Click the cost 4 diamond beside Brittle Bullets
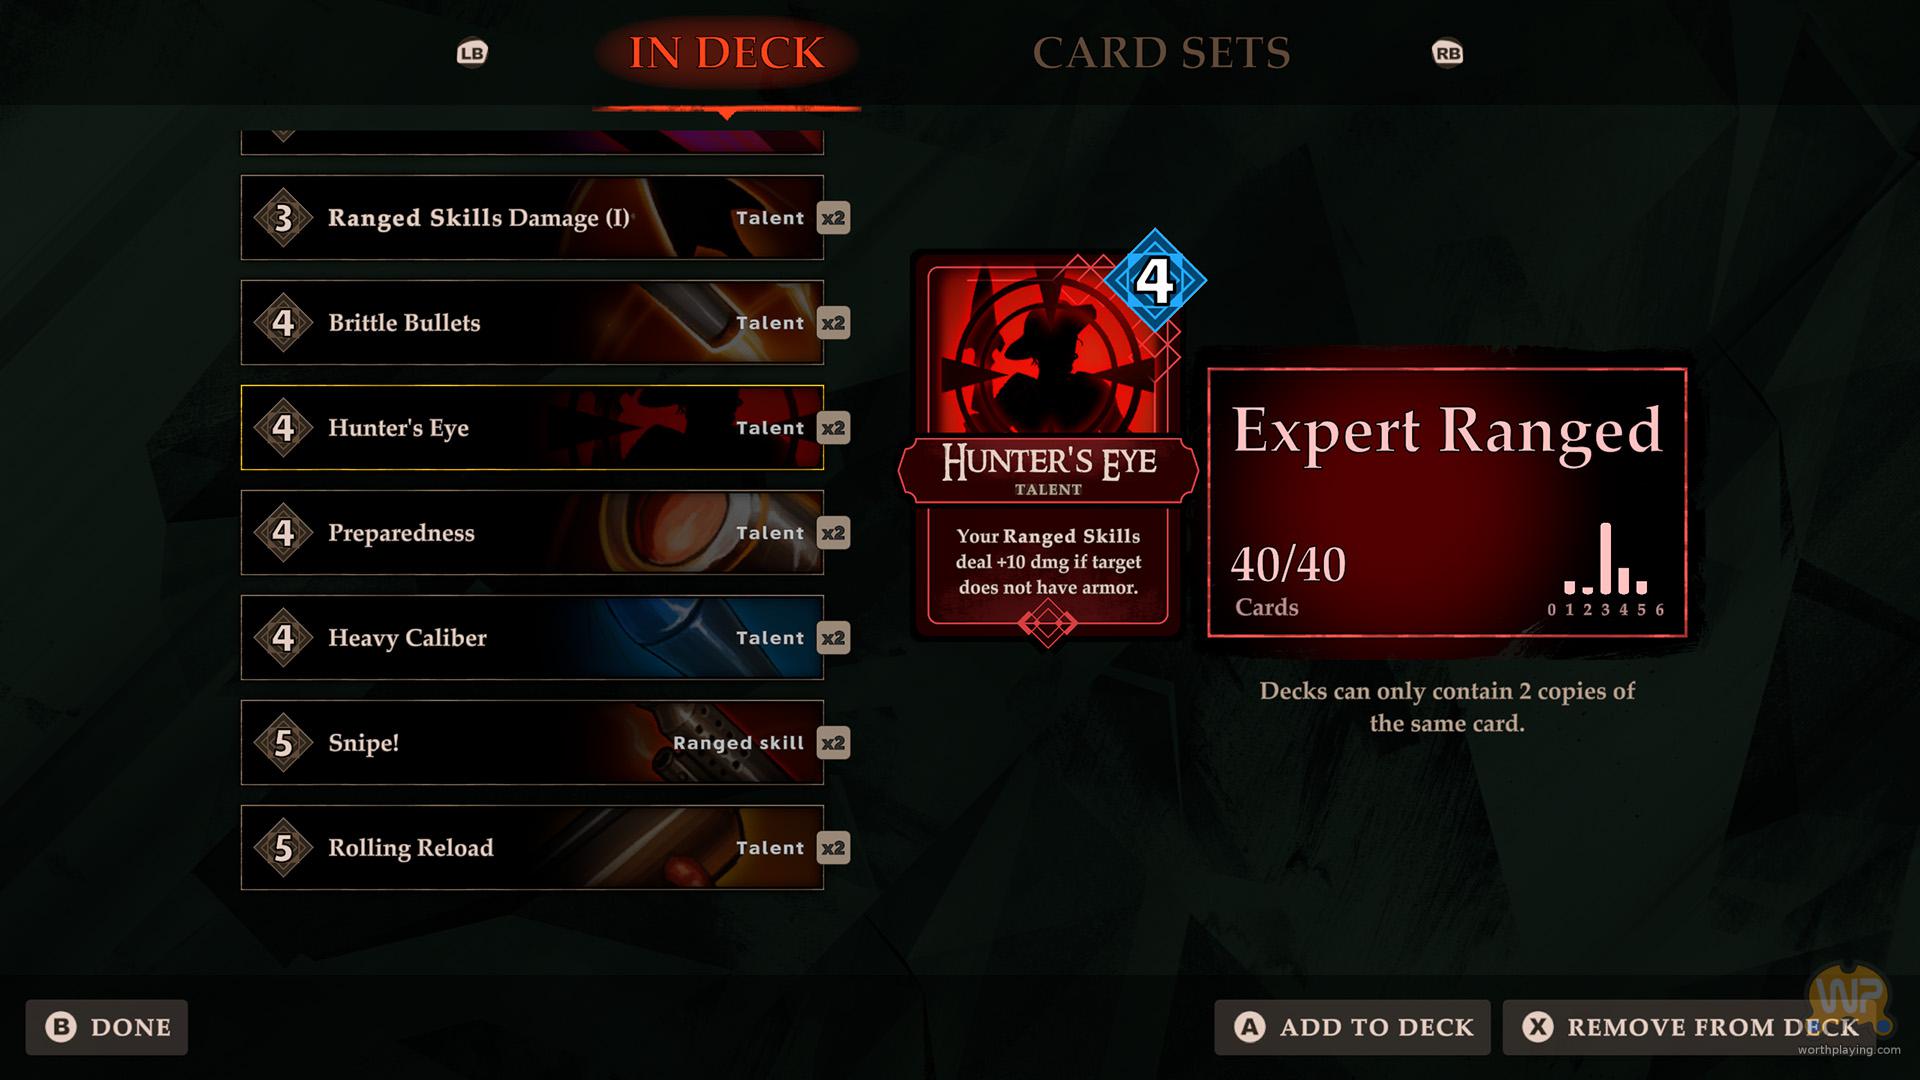The height and width of the screenshot is (1080, 1920). click(284, 323)
